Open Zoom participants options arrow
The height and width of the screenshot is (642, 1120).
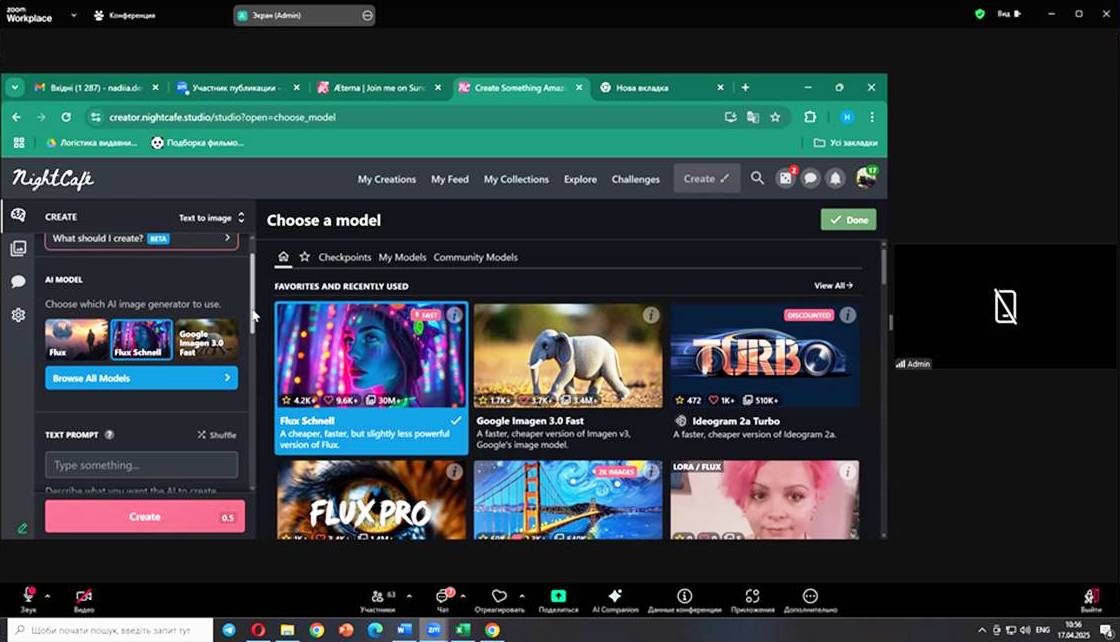(408, 596)
